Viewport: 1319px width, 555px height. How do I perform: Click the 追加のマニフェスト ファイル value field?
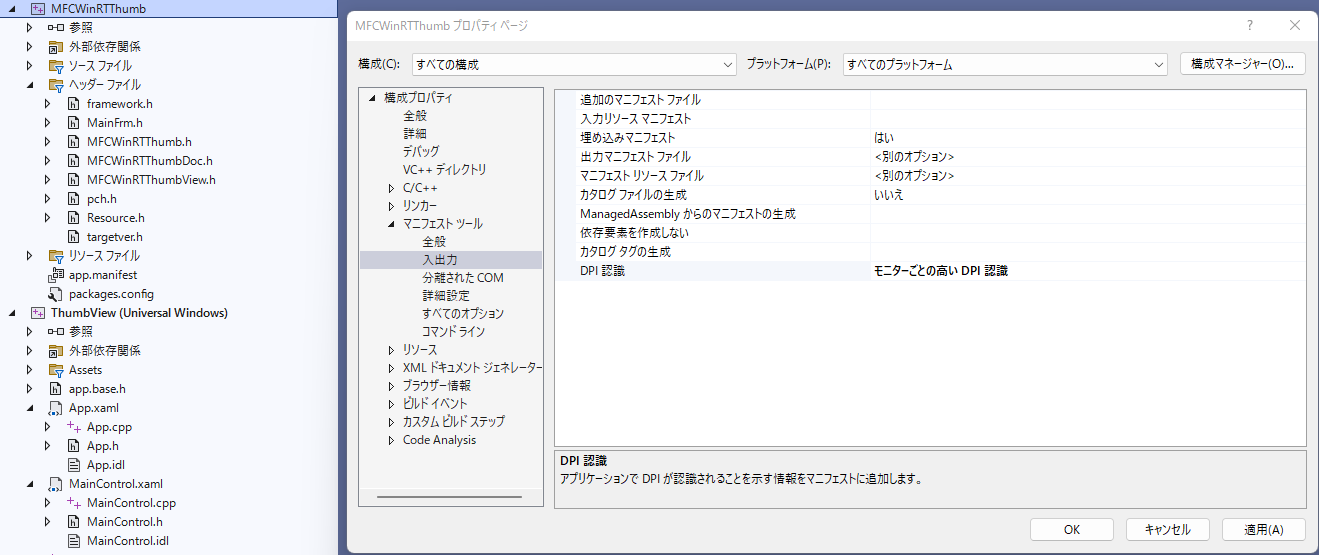[1088, 100]
